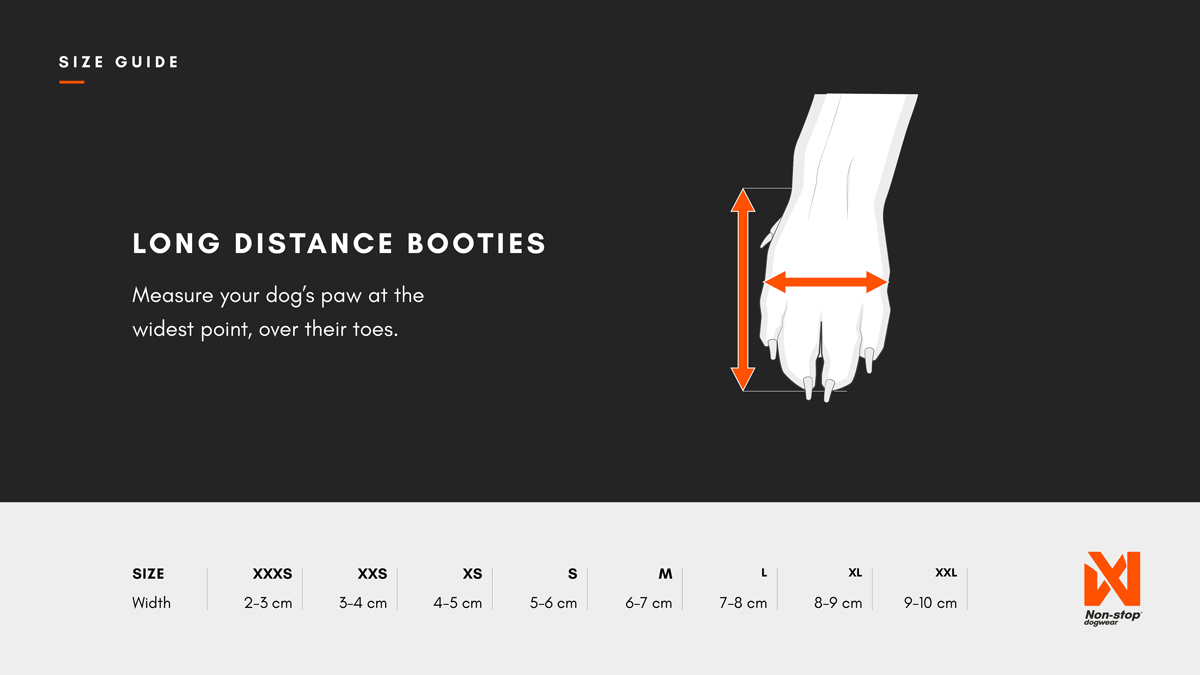Click the 6-7 cm width value
This screenshot has height=675, width=1200.
pos(649,603)
